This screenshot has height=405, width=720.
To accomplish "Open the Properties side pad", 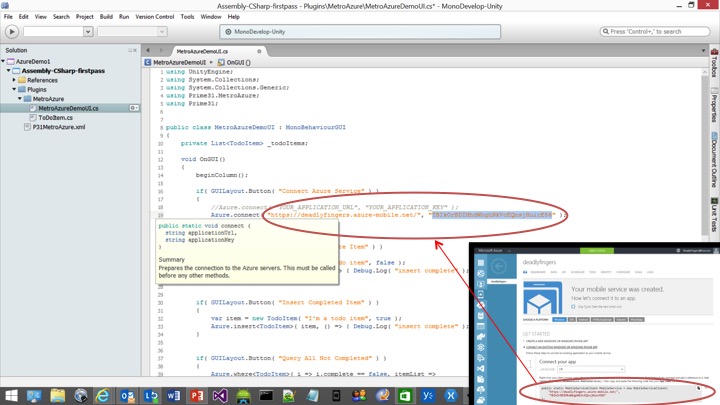I will pyautogui.click(x=714, y=105).
